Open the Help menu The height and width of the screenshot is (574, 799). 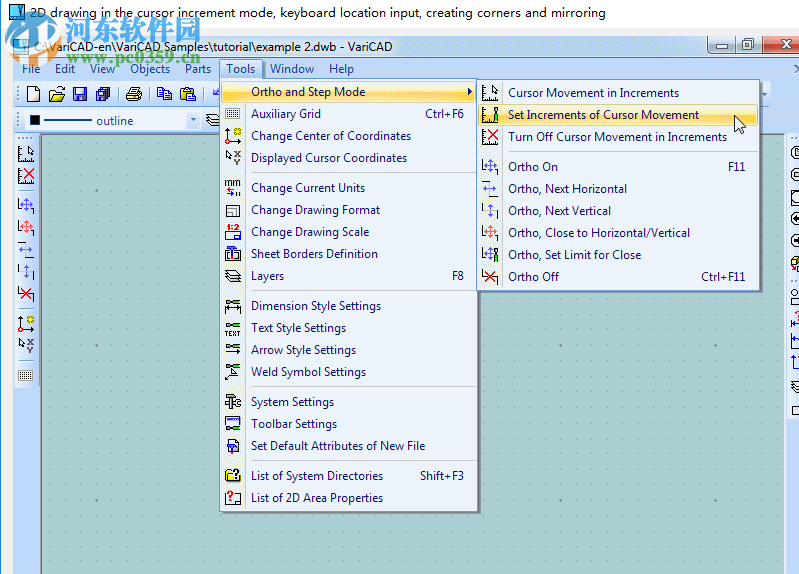tap(341, 69)
